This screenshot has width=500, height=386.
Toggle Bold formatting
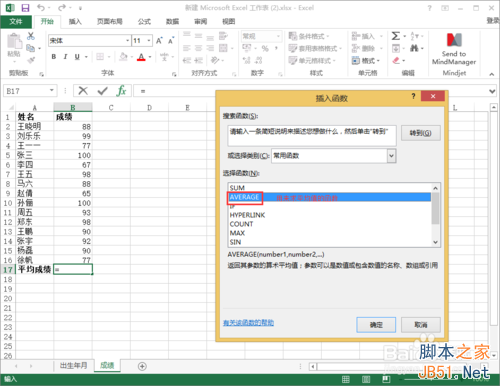pos(54,57)
